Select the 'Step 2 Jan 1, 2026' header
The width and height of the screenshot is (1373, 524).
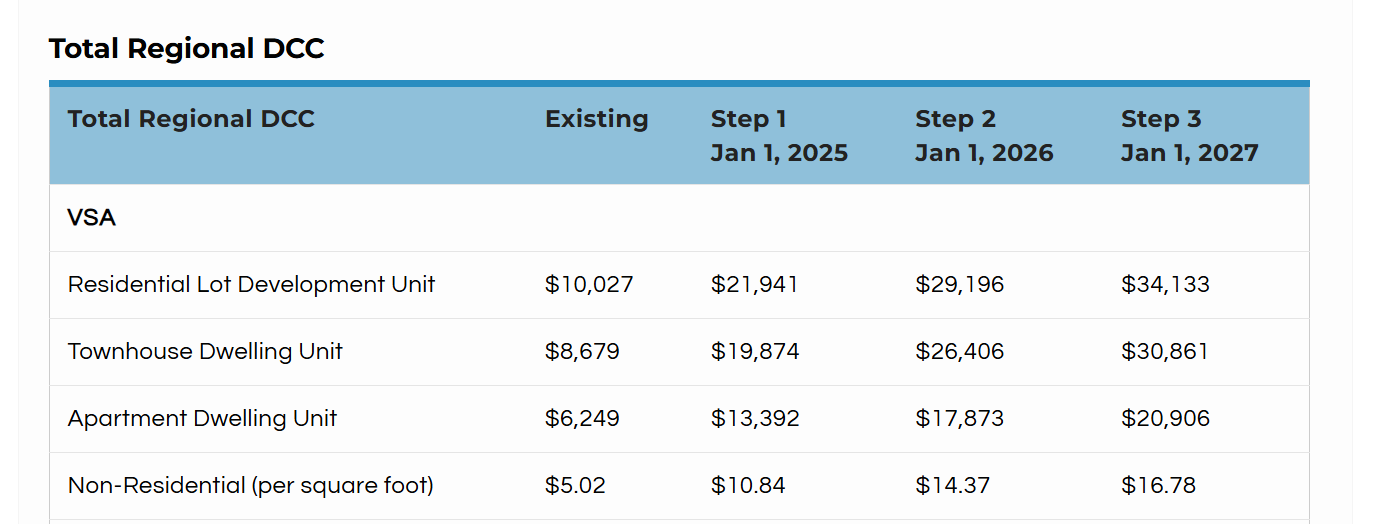click(x=984, y=136)
